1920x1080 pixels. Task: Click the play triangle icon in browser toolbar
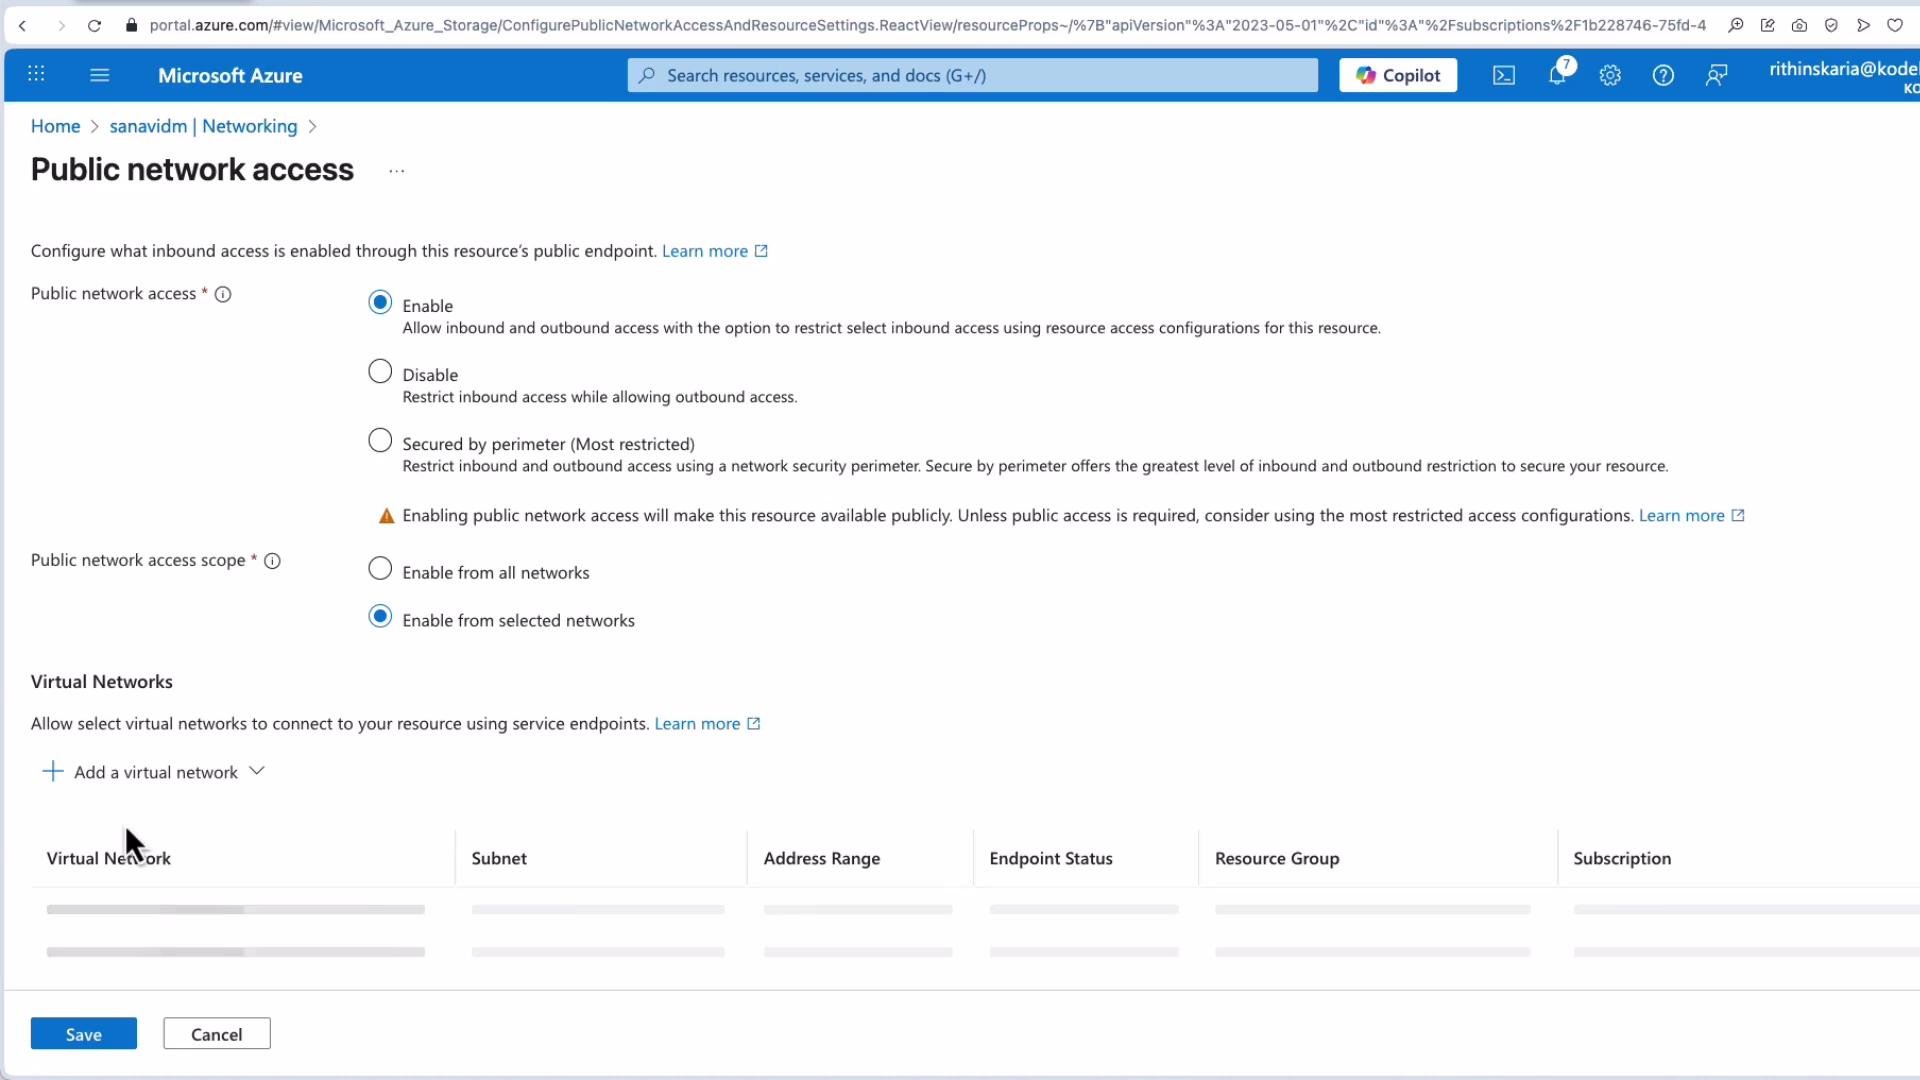(x=1863, y=25)
